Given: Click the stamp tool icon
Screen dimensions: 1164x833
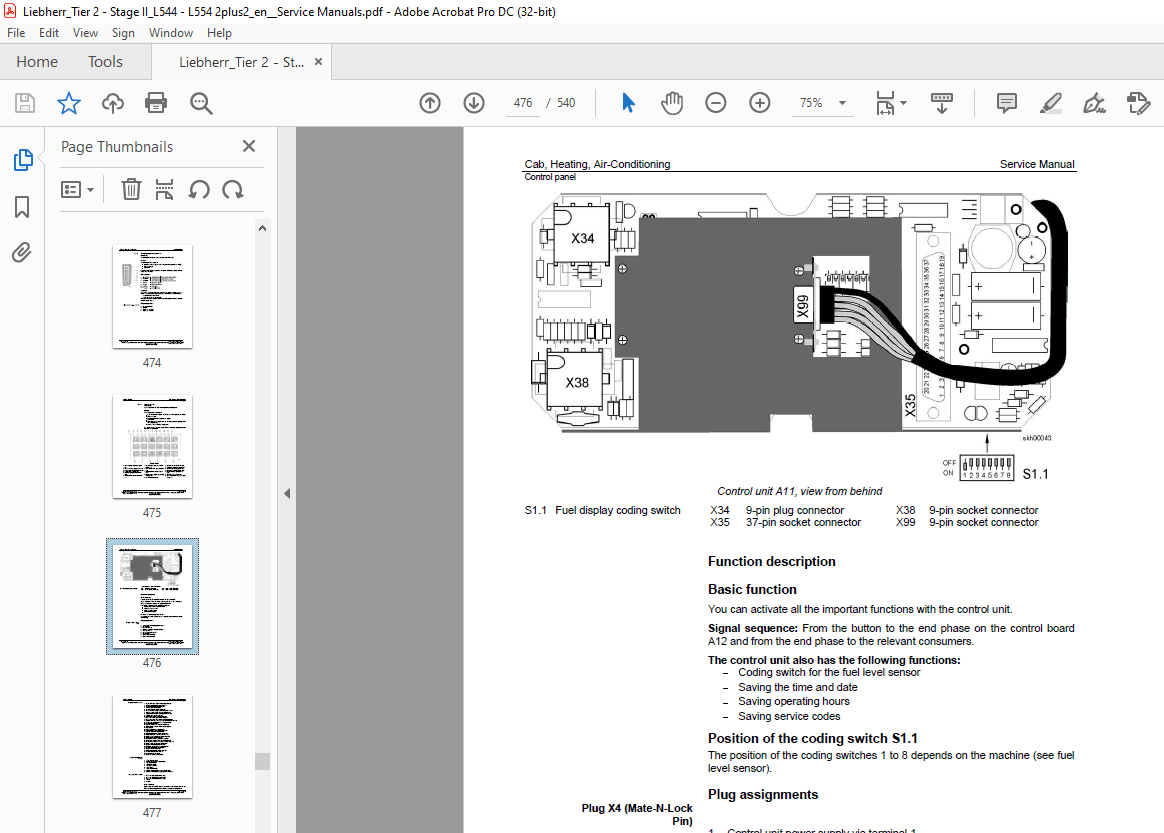Looking at the screenshot, I should pyautogui.click(x=1138, y=103).
